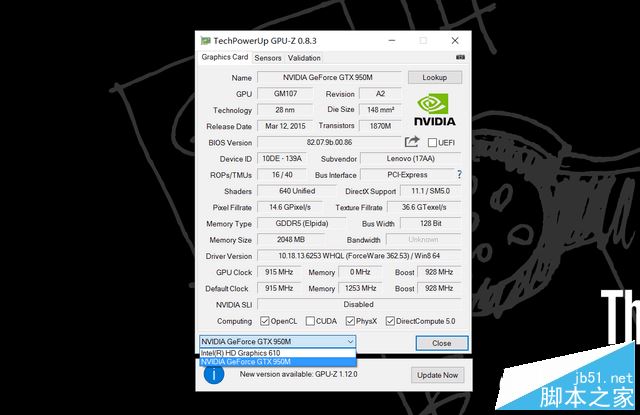Viewport: 640px width, 415px height.
Task: Choose NVIDIA GeForce GTX 950M list option
Action: [x=278, y=362]
